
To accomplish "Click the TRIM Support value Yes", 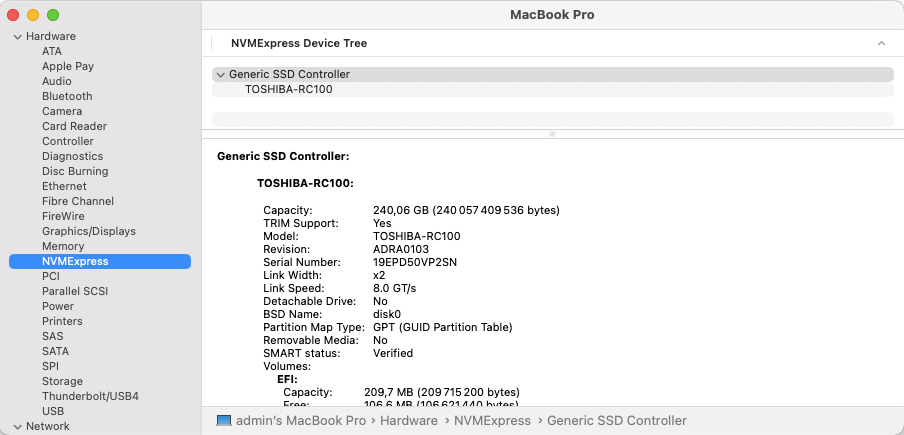I will [x=382, y=223].
